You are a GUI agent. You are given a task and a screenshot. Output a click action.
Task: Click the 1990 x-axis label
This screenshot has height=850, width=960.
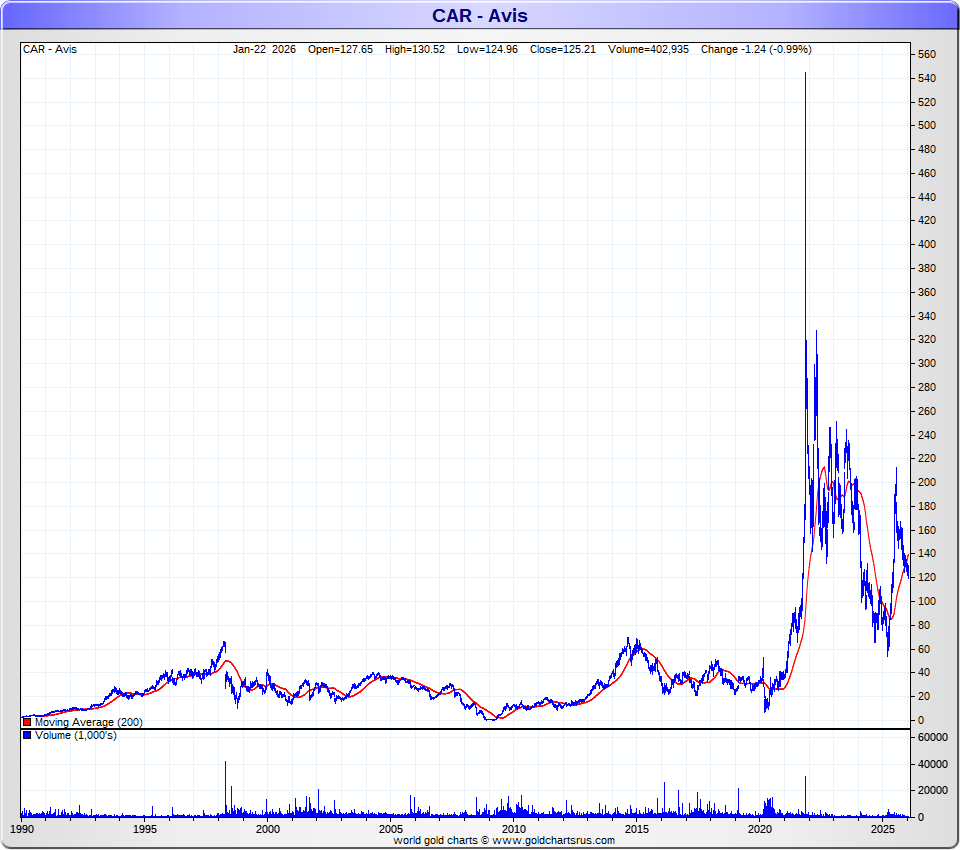22,829
